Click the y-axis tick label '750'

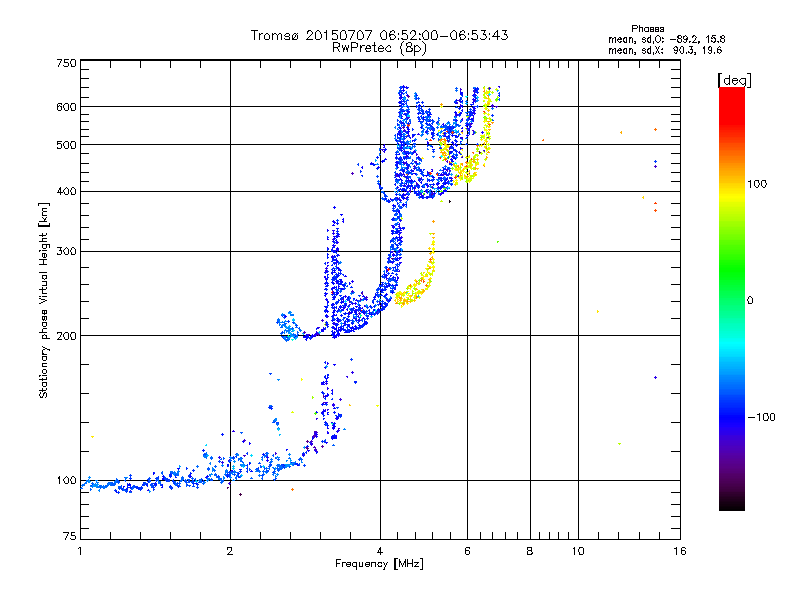point(66,63)
